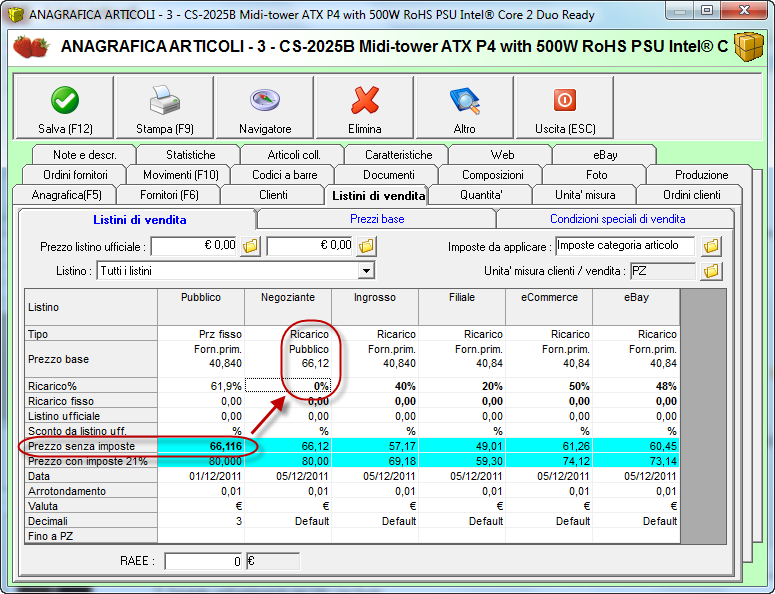Click the strawberry logo in header
This screenshot has height=594, width=775.
tap(31, 46)
